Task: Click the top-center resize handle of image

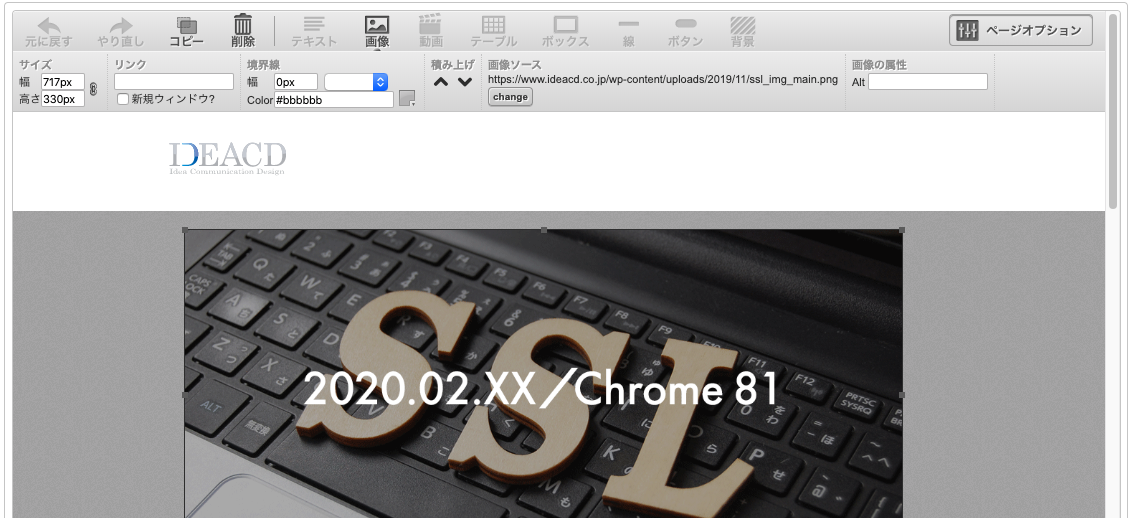Action: (x=544, y=230)
